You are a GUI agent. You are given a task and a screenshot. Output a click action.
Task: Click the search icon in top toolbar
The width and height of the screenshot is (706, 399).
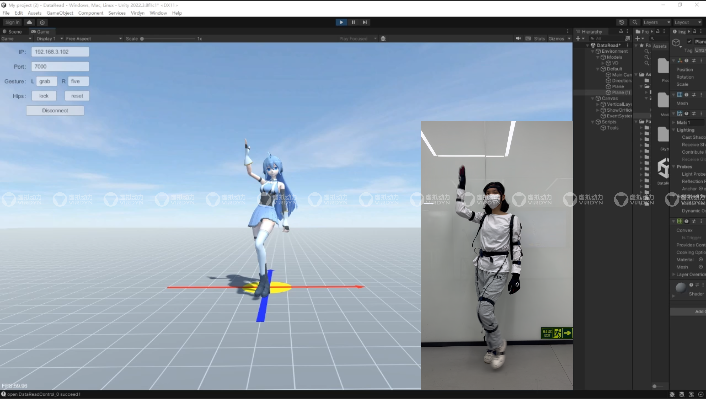point(634,22)
